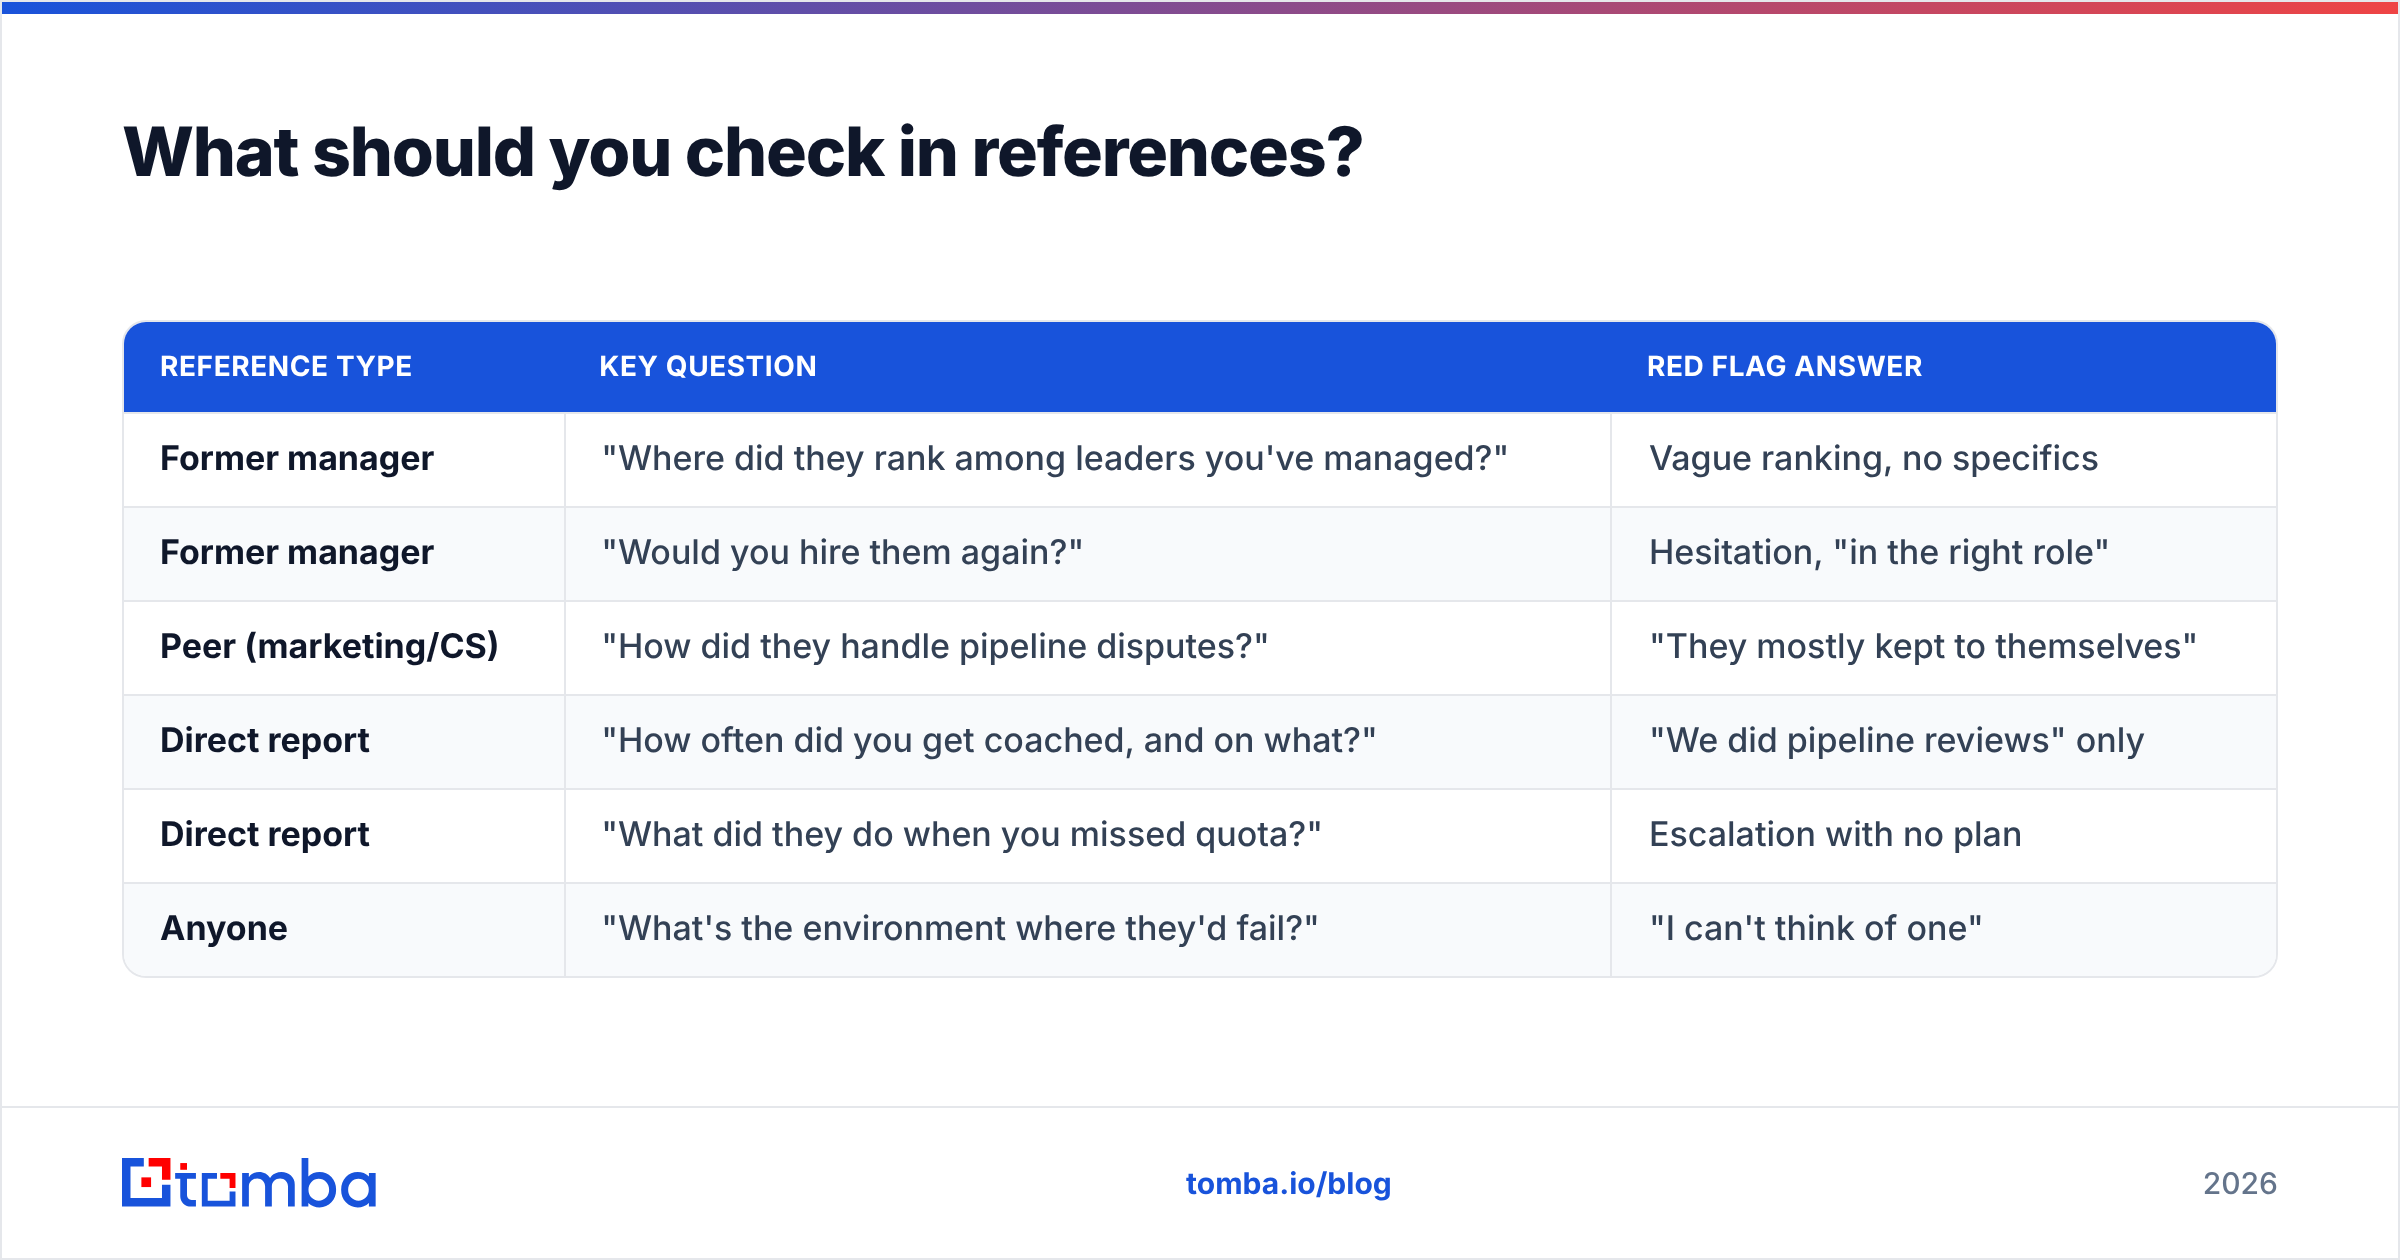Select "What did they do when you missed quota?"
This screenshot has height=1260, width=2400.
962,834
